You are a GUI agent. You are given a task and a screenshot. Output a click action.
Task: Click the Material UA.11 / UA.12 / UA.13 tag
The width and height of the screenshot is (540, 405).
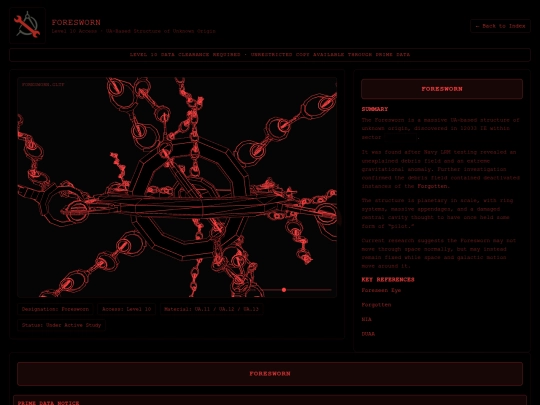pos(211,309)
